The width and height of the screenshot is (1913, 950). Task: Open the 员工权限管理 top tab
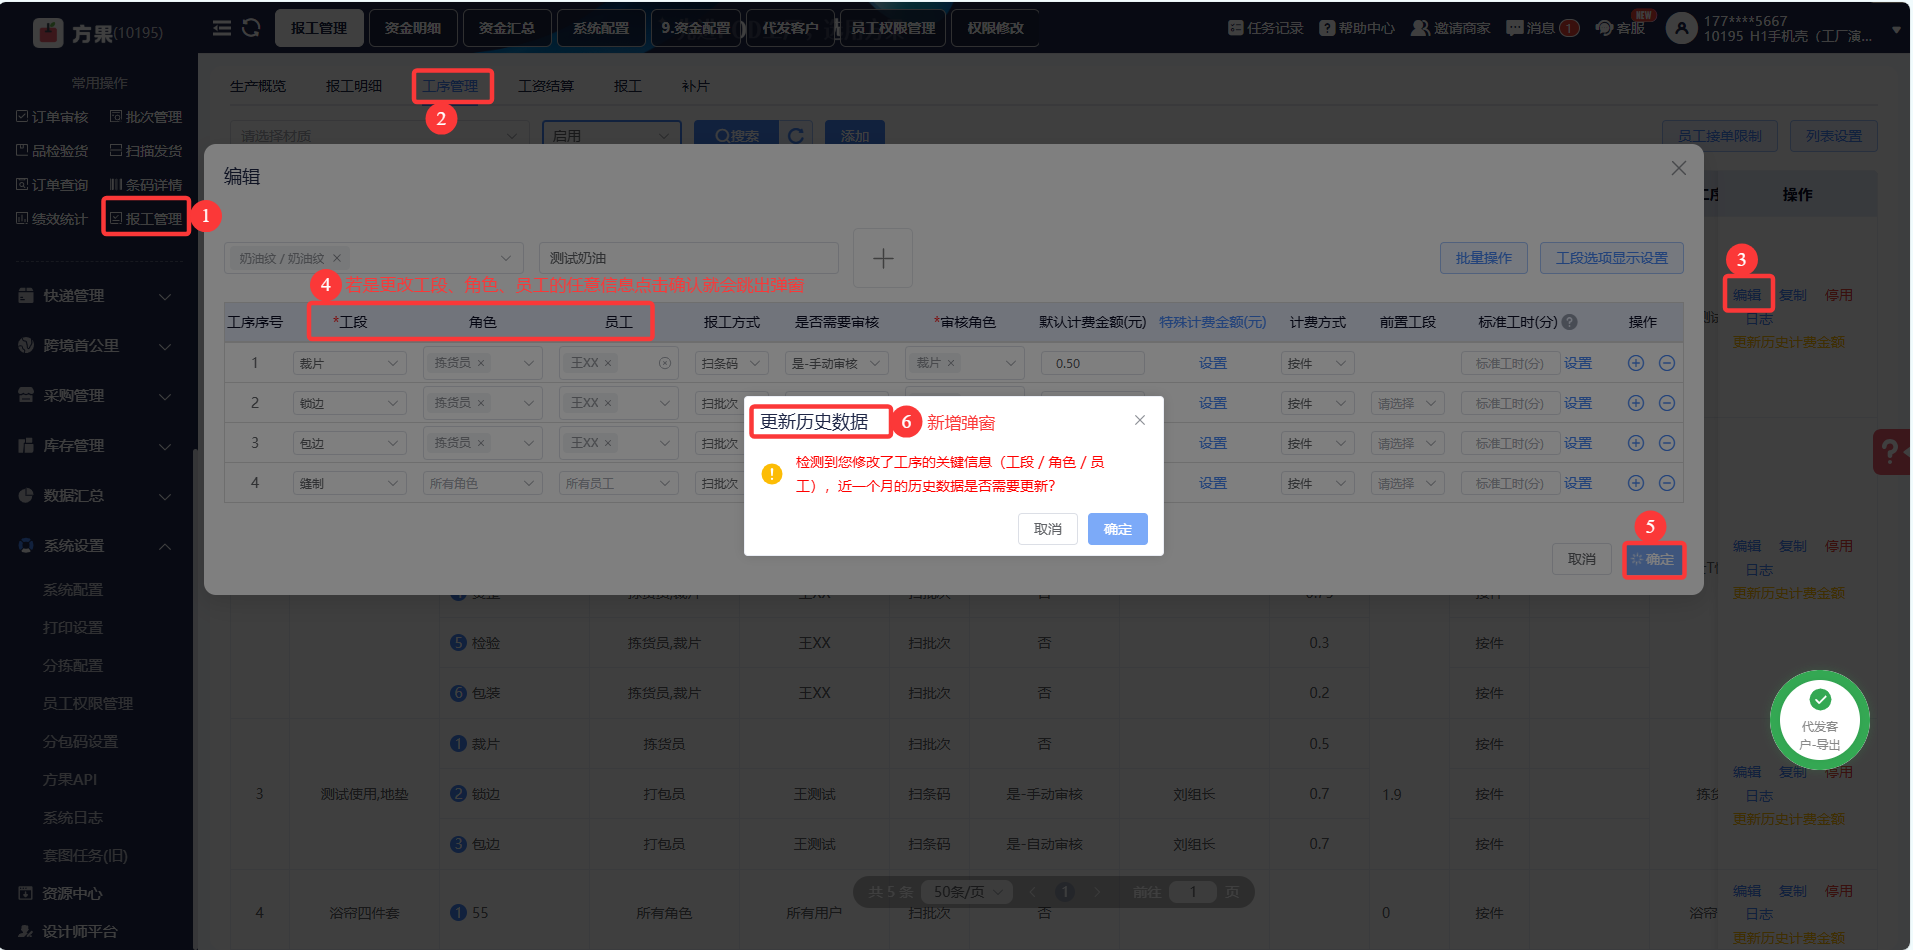(x=893, y=28)
